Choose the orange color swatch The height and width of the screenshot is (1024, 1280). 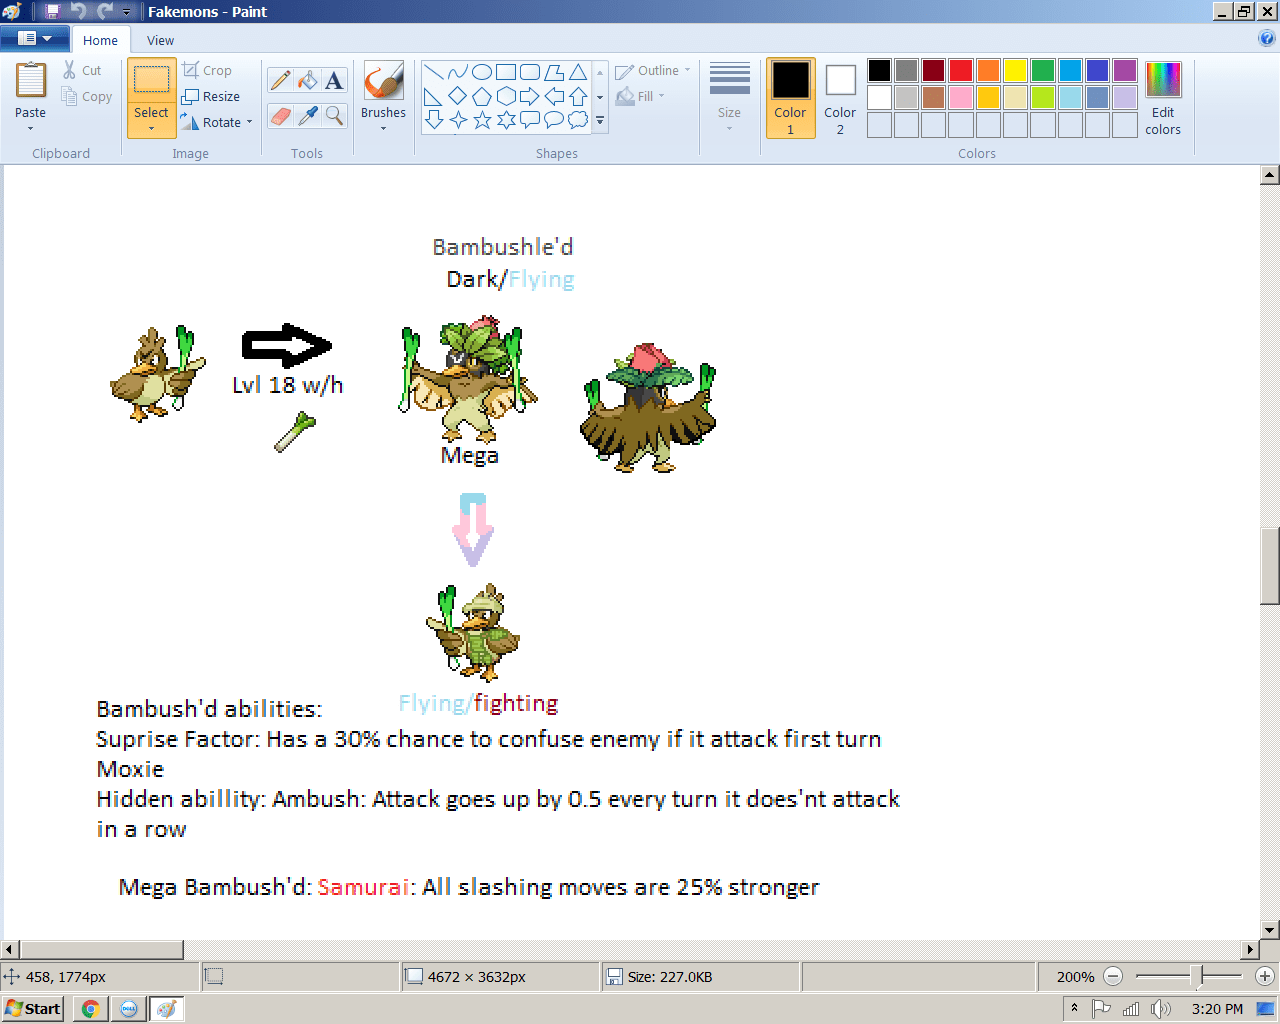(x=988, y=70)
